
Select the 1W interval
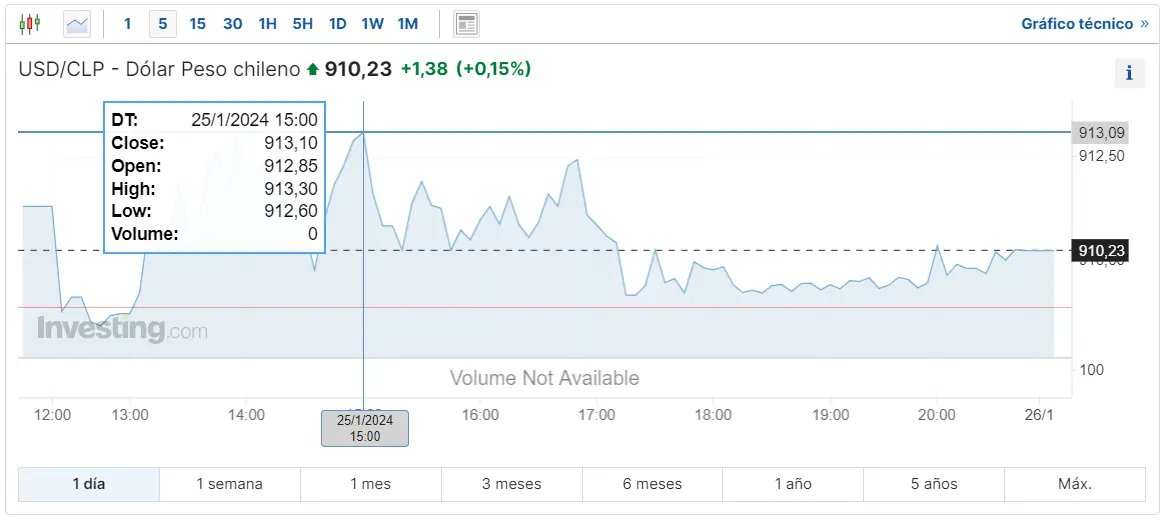click(x=373, y=24)
